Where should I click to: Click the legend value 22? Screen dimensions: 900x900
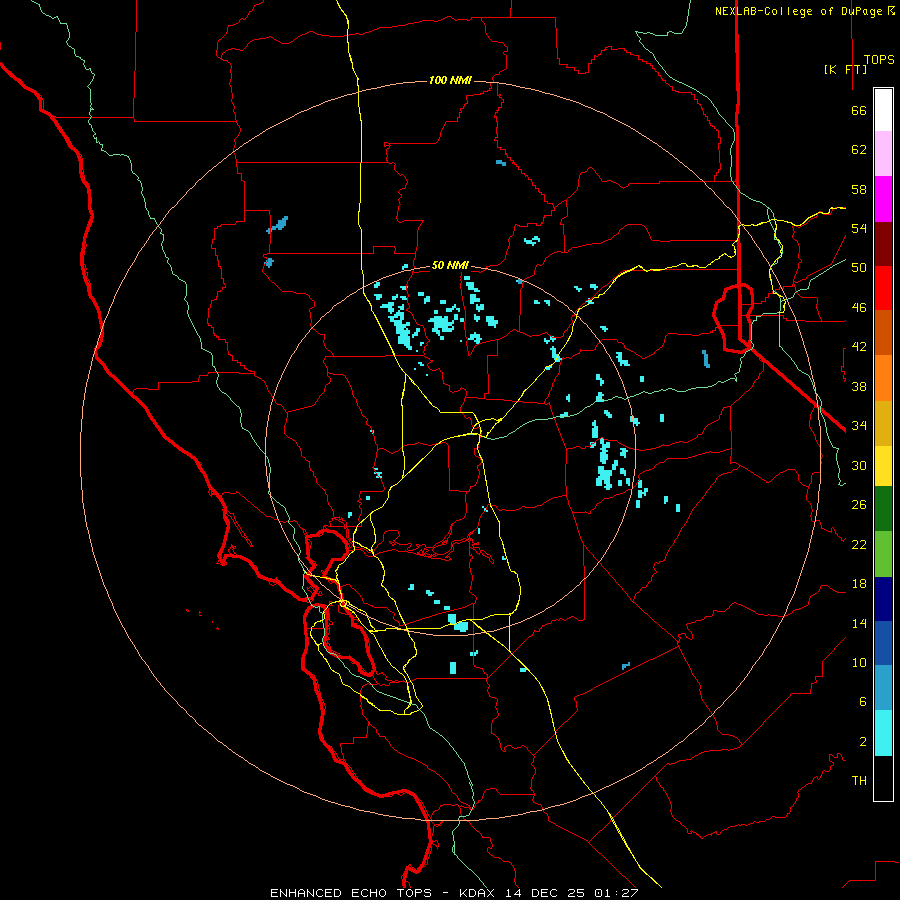pos(859,544)
